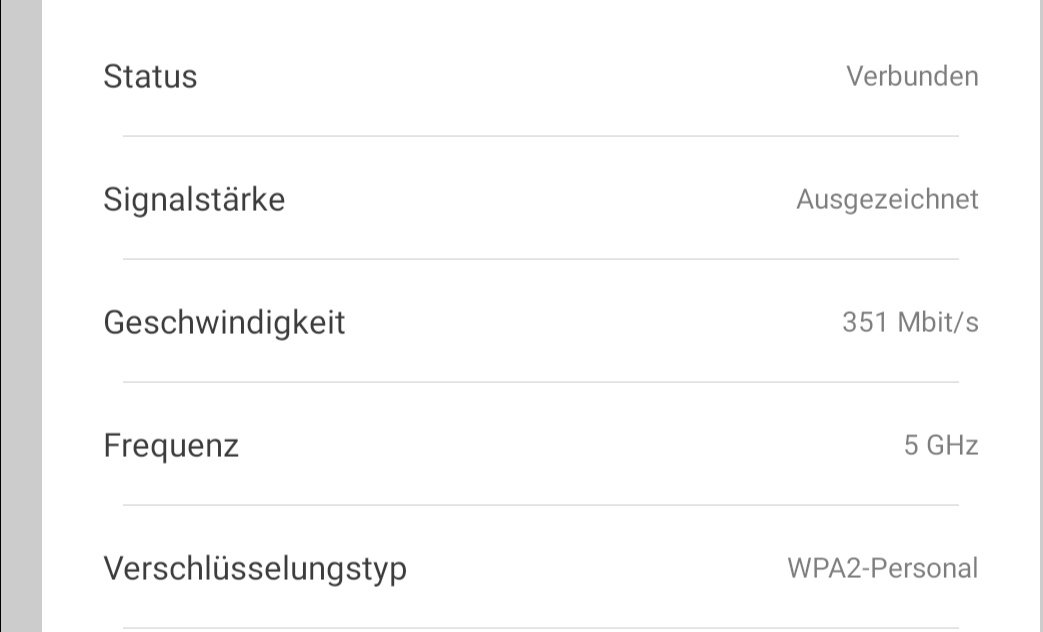Tap the Verbunden connection status value
This screenshot has height=632, width=1043.
tap(912, 77)
